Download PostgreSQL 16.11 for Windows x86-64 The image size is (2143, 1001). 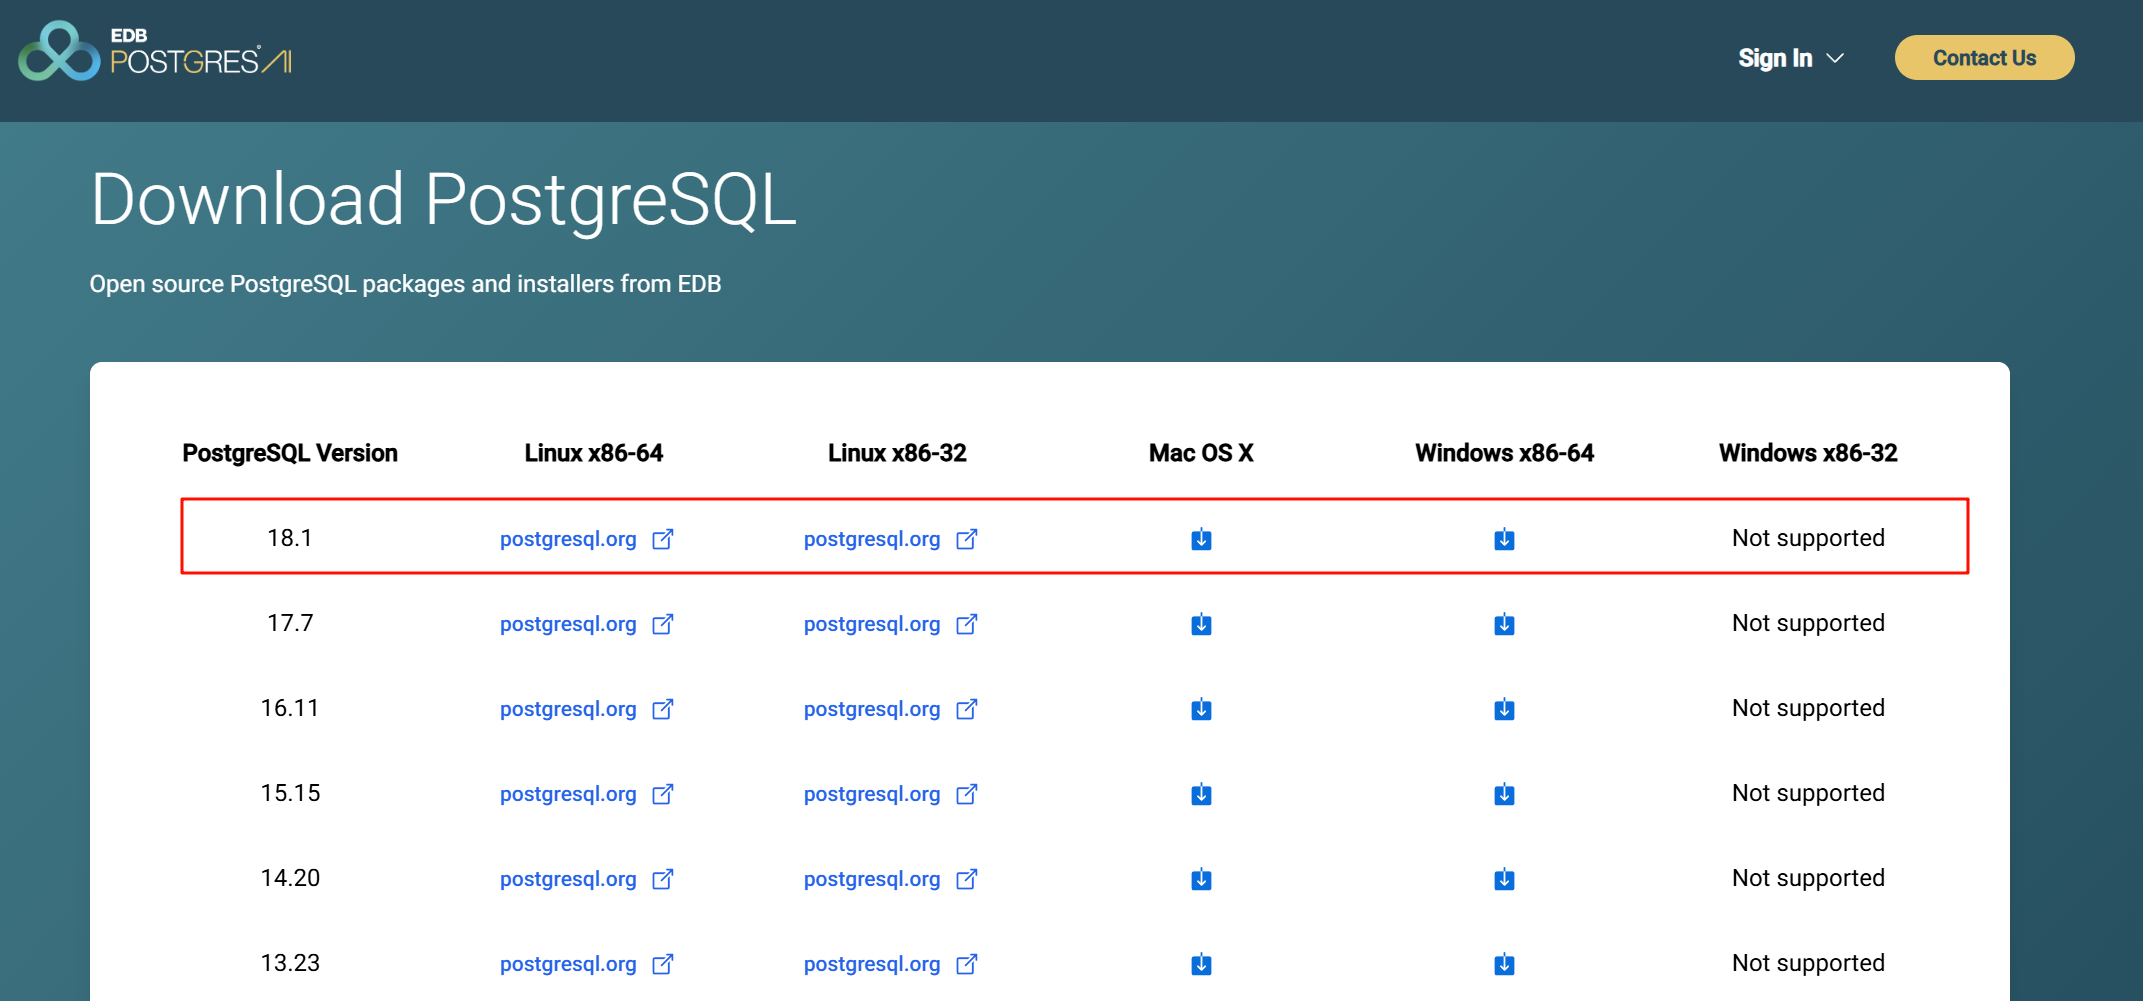[1504, 710]
